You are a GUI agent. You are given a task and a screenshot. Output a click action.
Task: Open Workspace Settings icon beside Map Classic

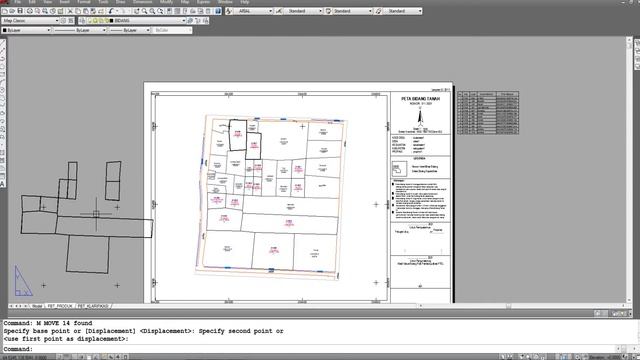[63, 20]
